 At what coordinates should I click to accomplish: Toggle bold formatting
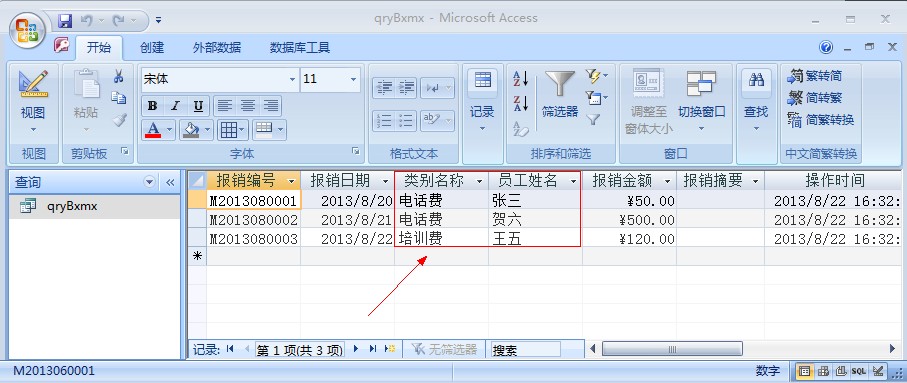click(x=152, y=106)
